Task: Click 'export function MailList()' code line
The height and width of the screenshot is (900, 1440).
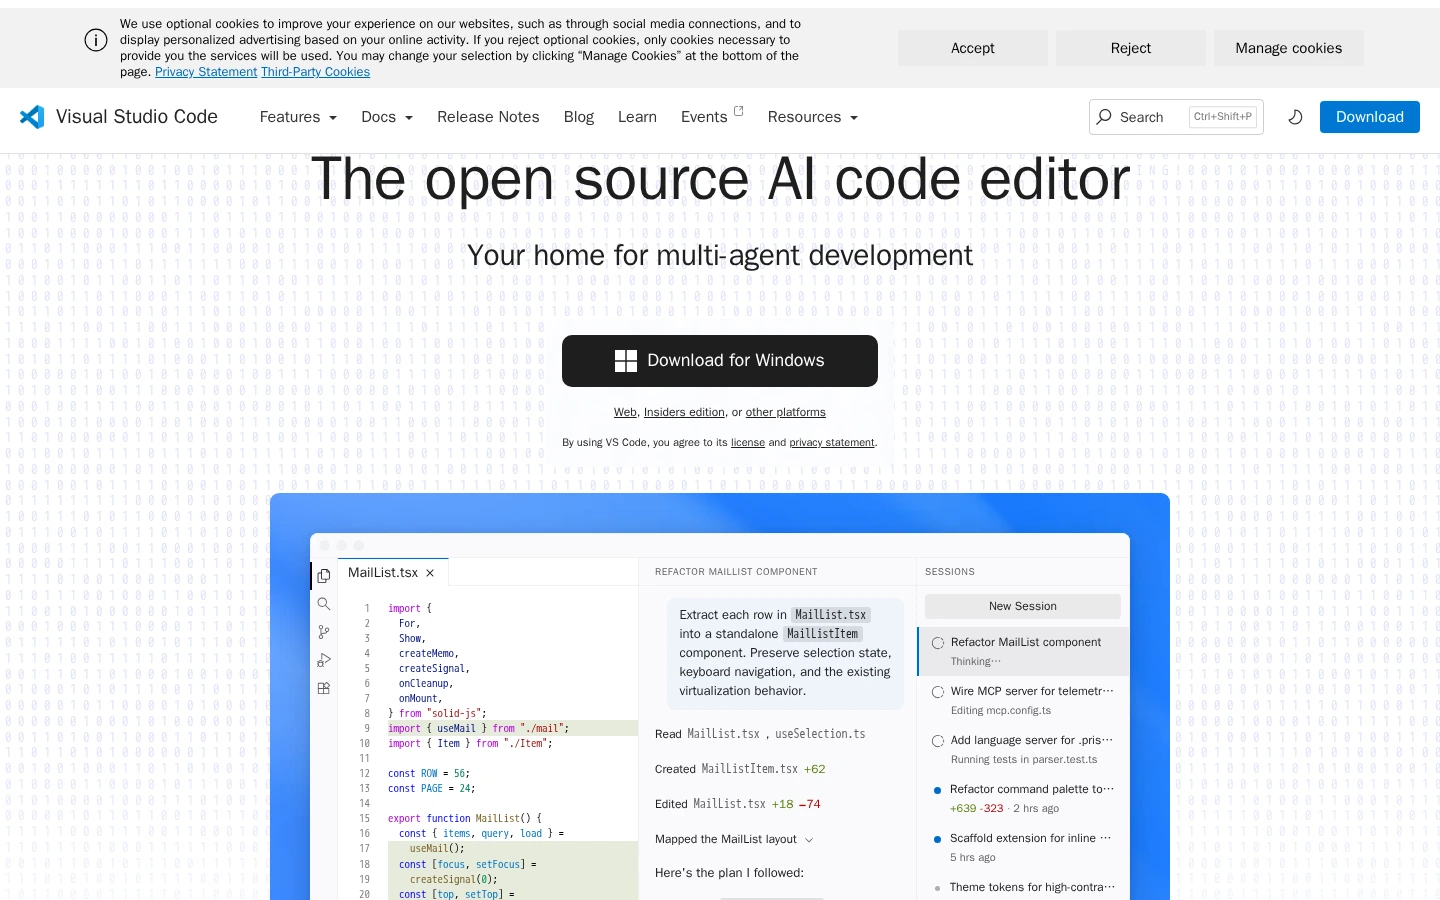Action: 465,819
